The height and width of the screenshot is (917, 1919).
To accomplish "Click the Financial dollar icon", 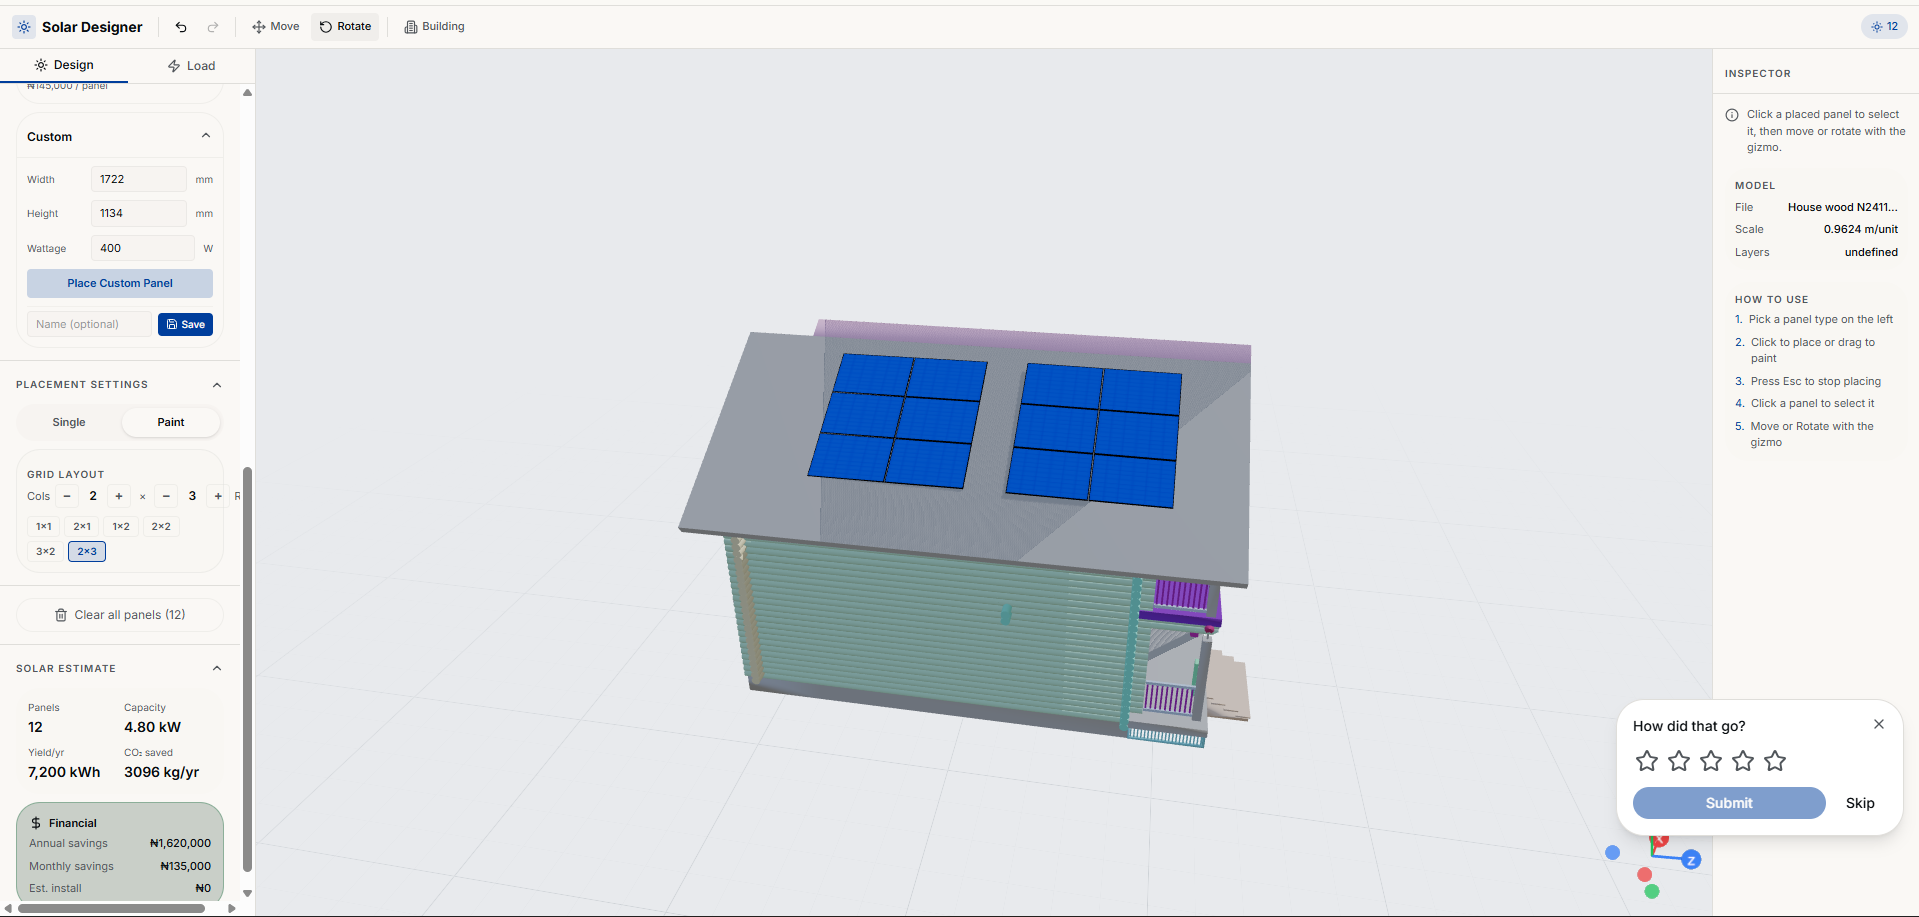I will 36,823.
